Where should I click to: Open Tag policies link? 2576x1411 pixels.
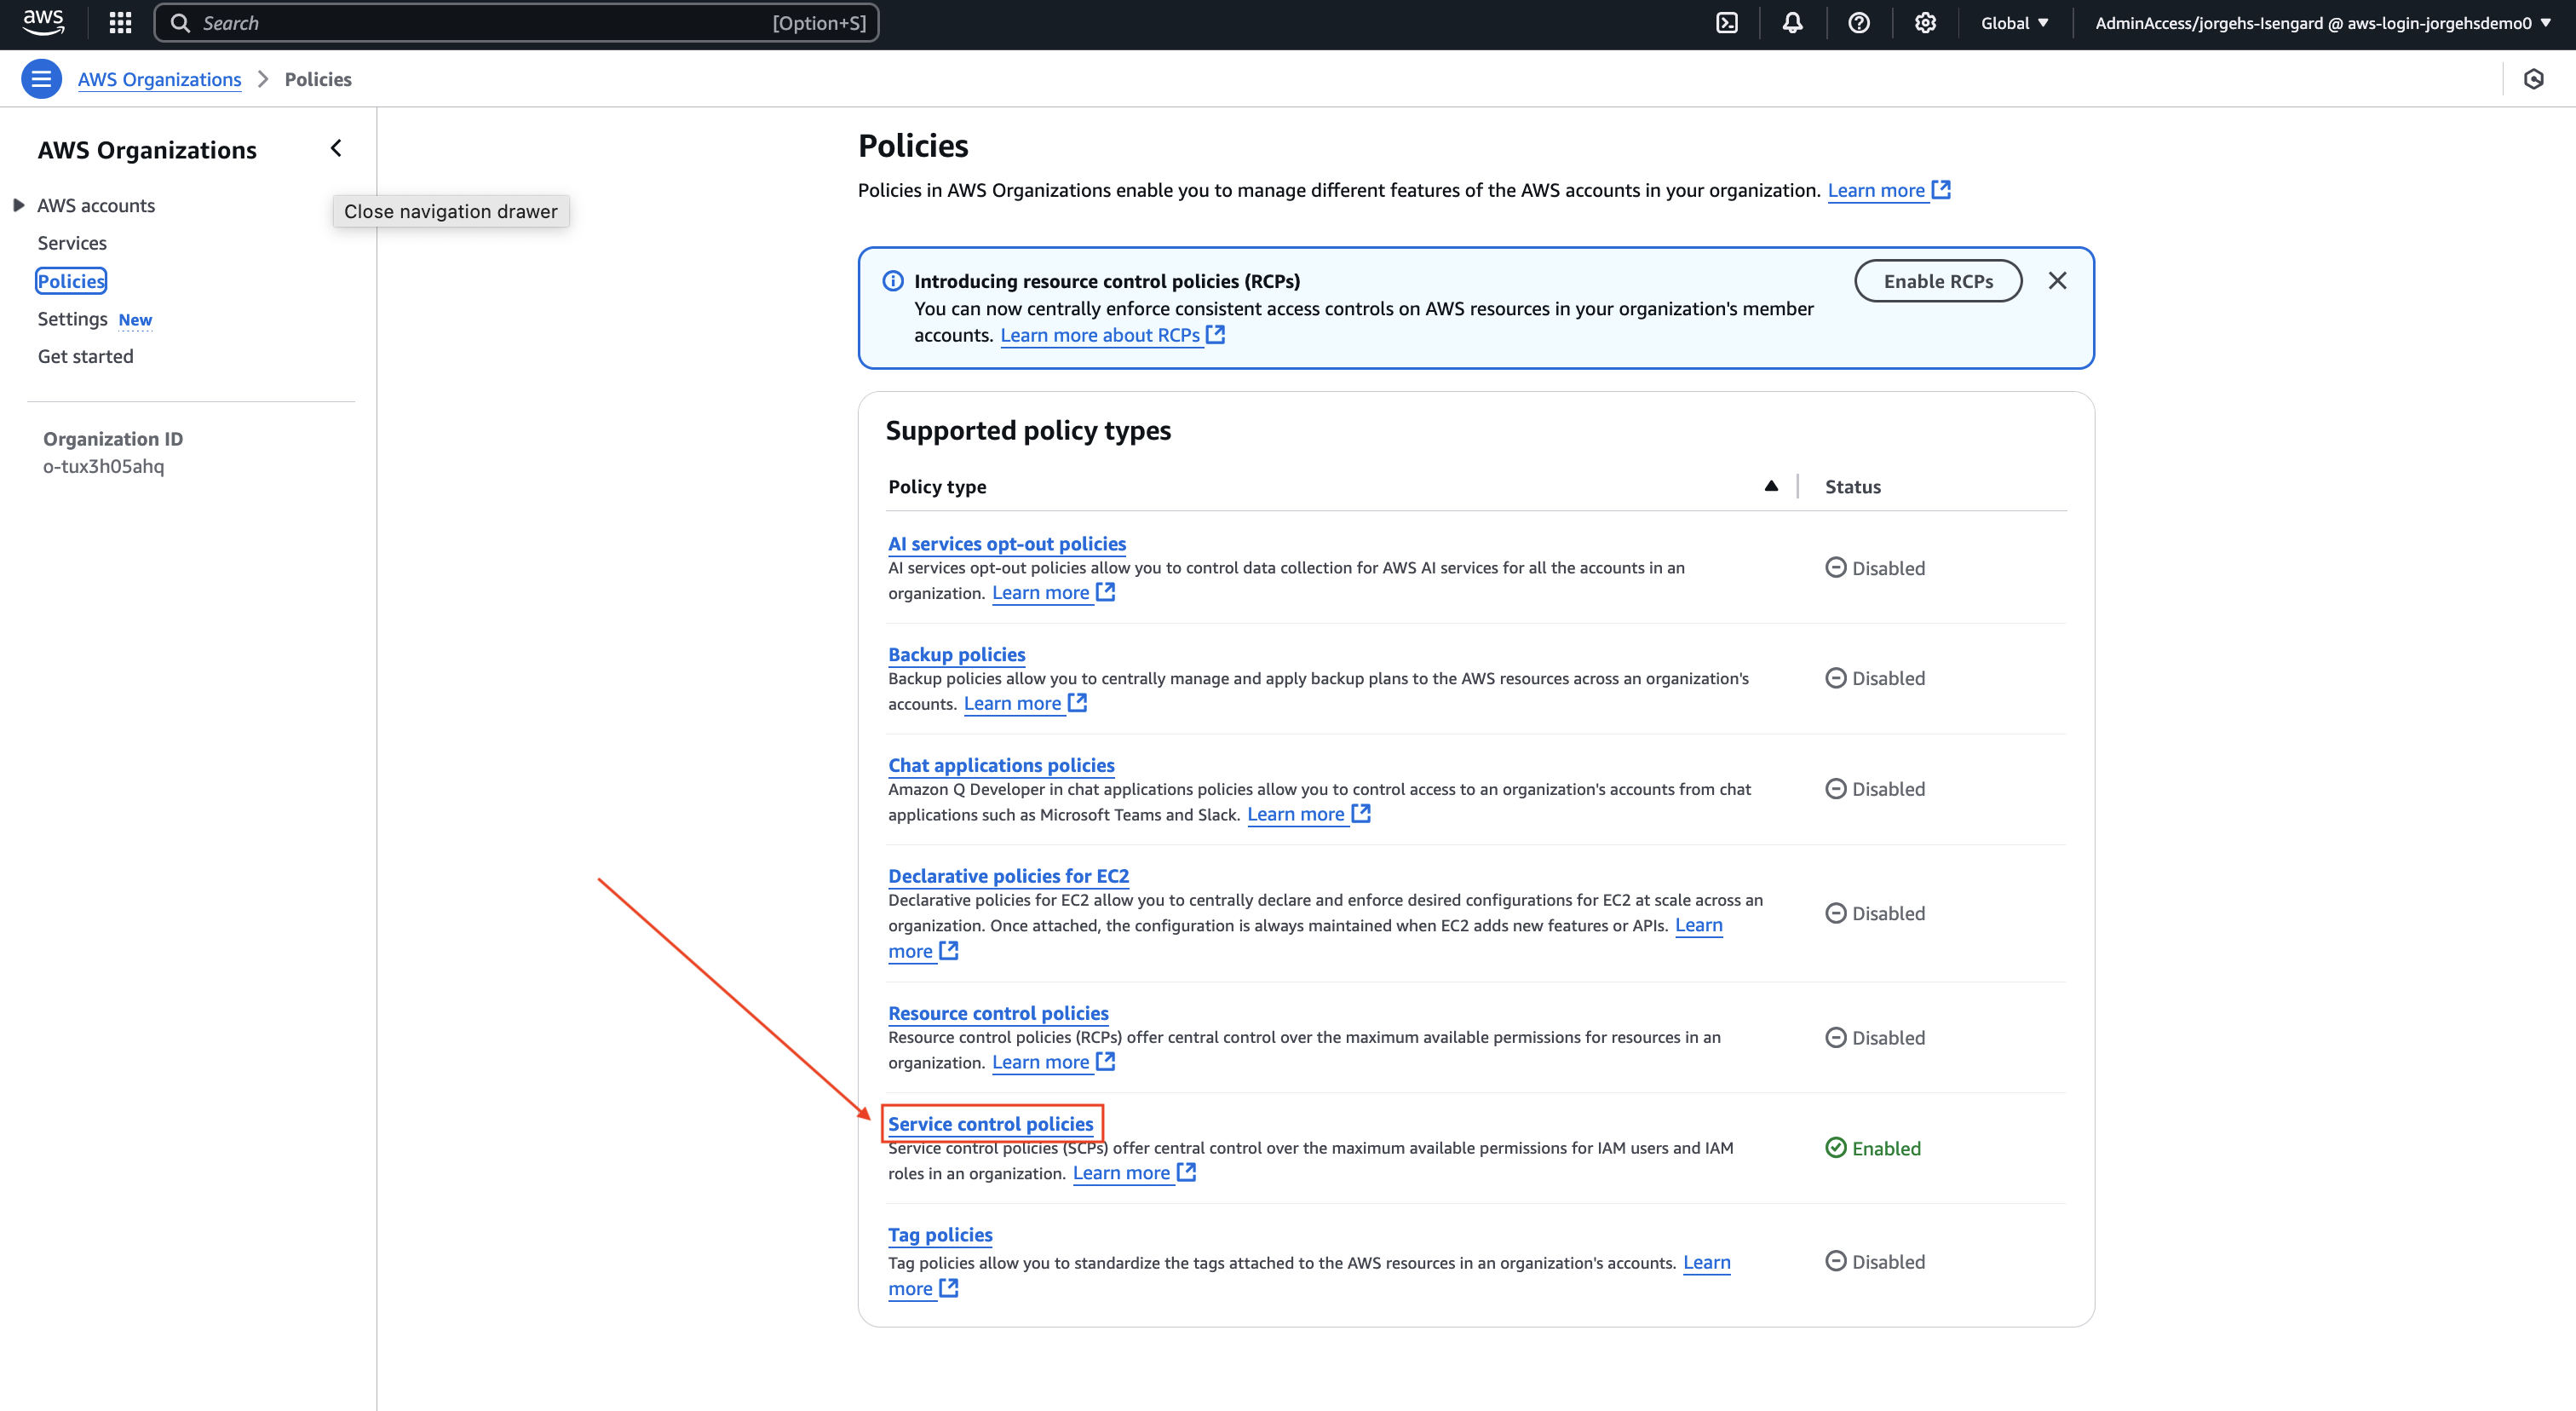[940, 1235]
